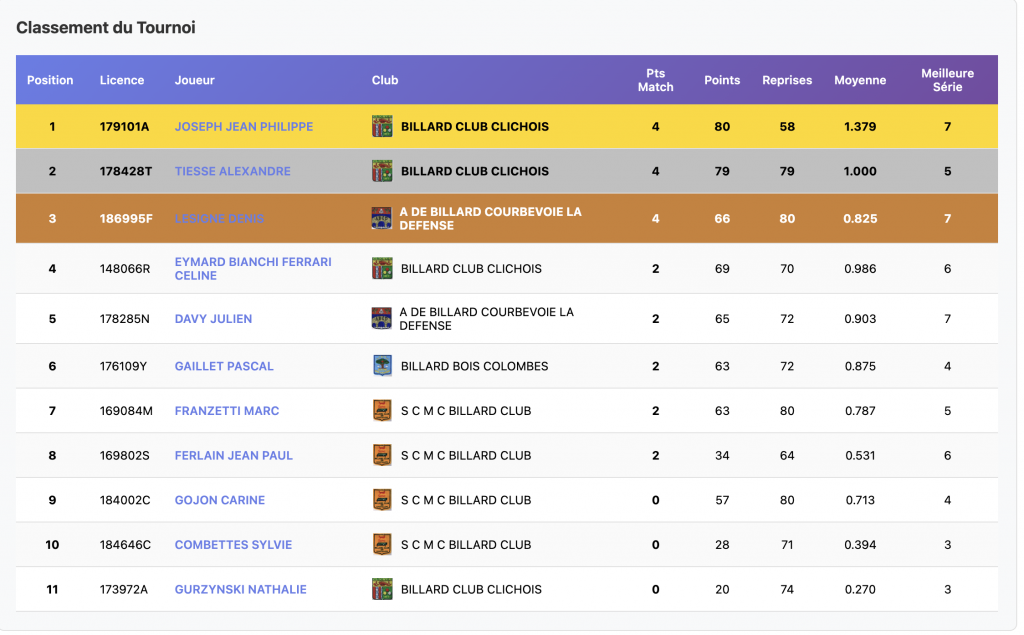Click the Position column header
Viewport: 1024px width, 635px height.
tap(50, 80)
